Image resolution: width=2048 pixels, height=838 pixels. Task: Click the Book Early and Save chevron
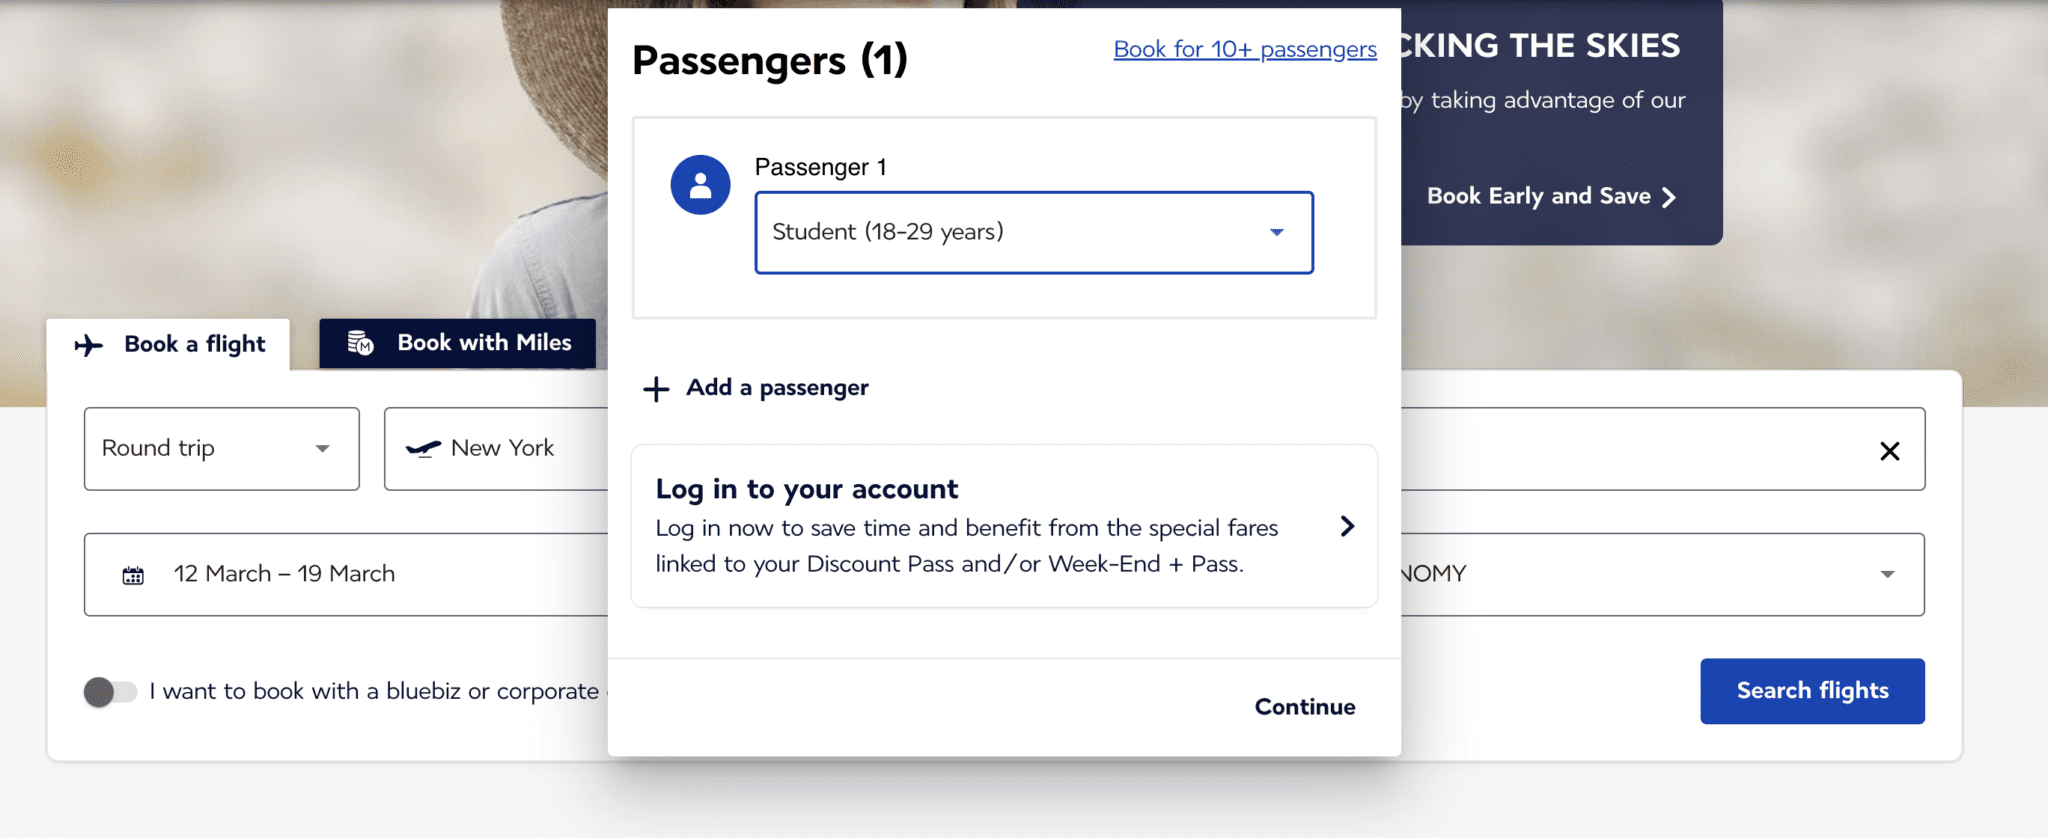[x=1668, y=197]
